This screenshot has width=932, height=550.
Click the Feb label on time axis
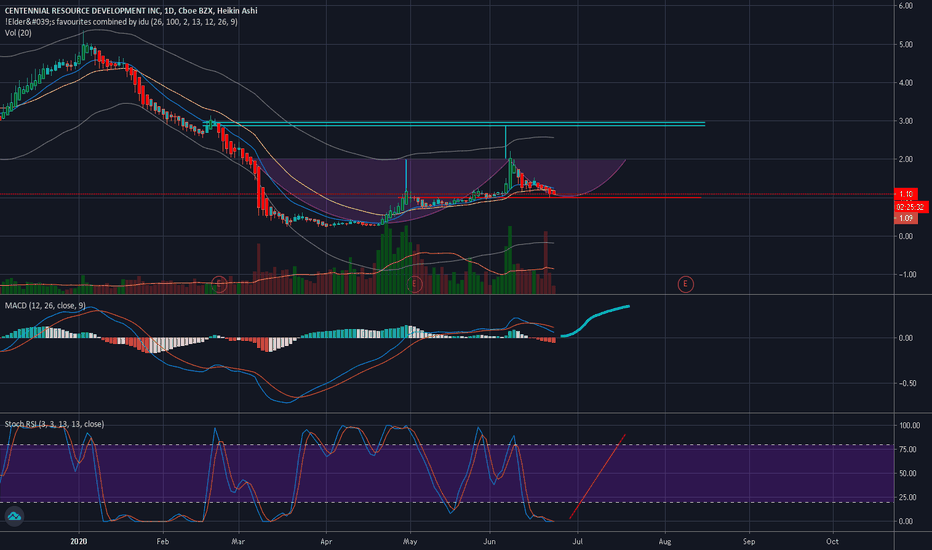point(162,541)
